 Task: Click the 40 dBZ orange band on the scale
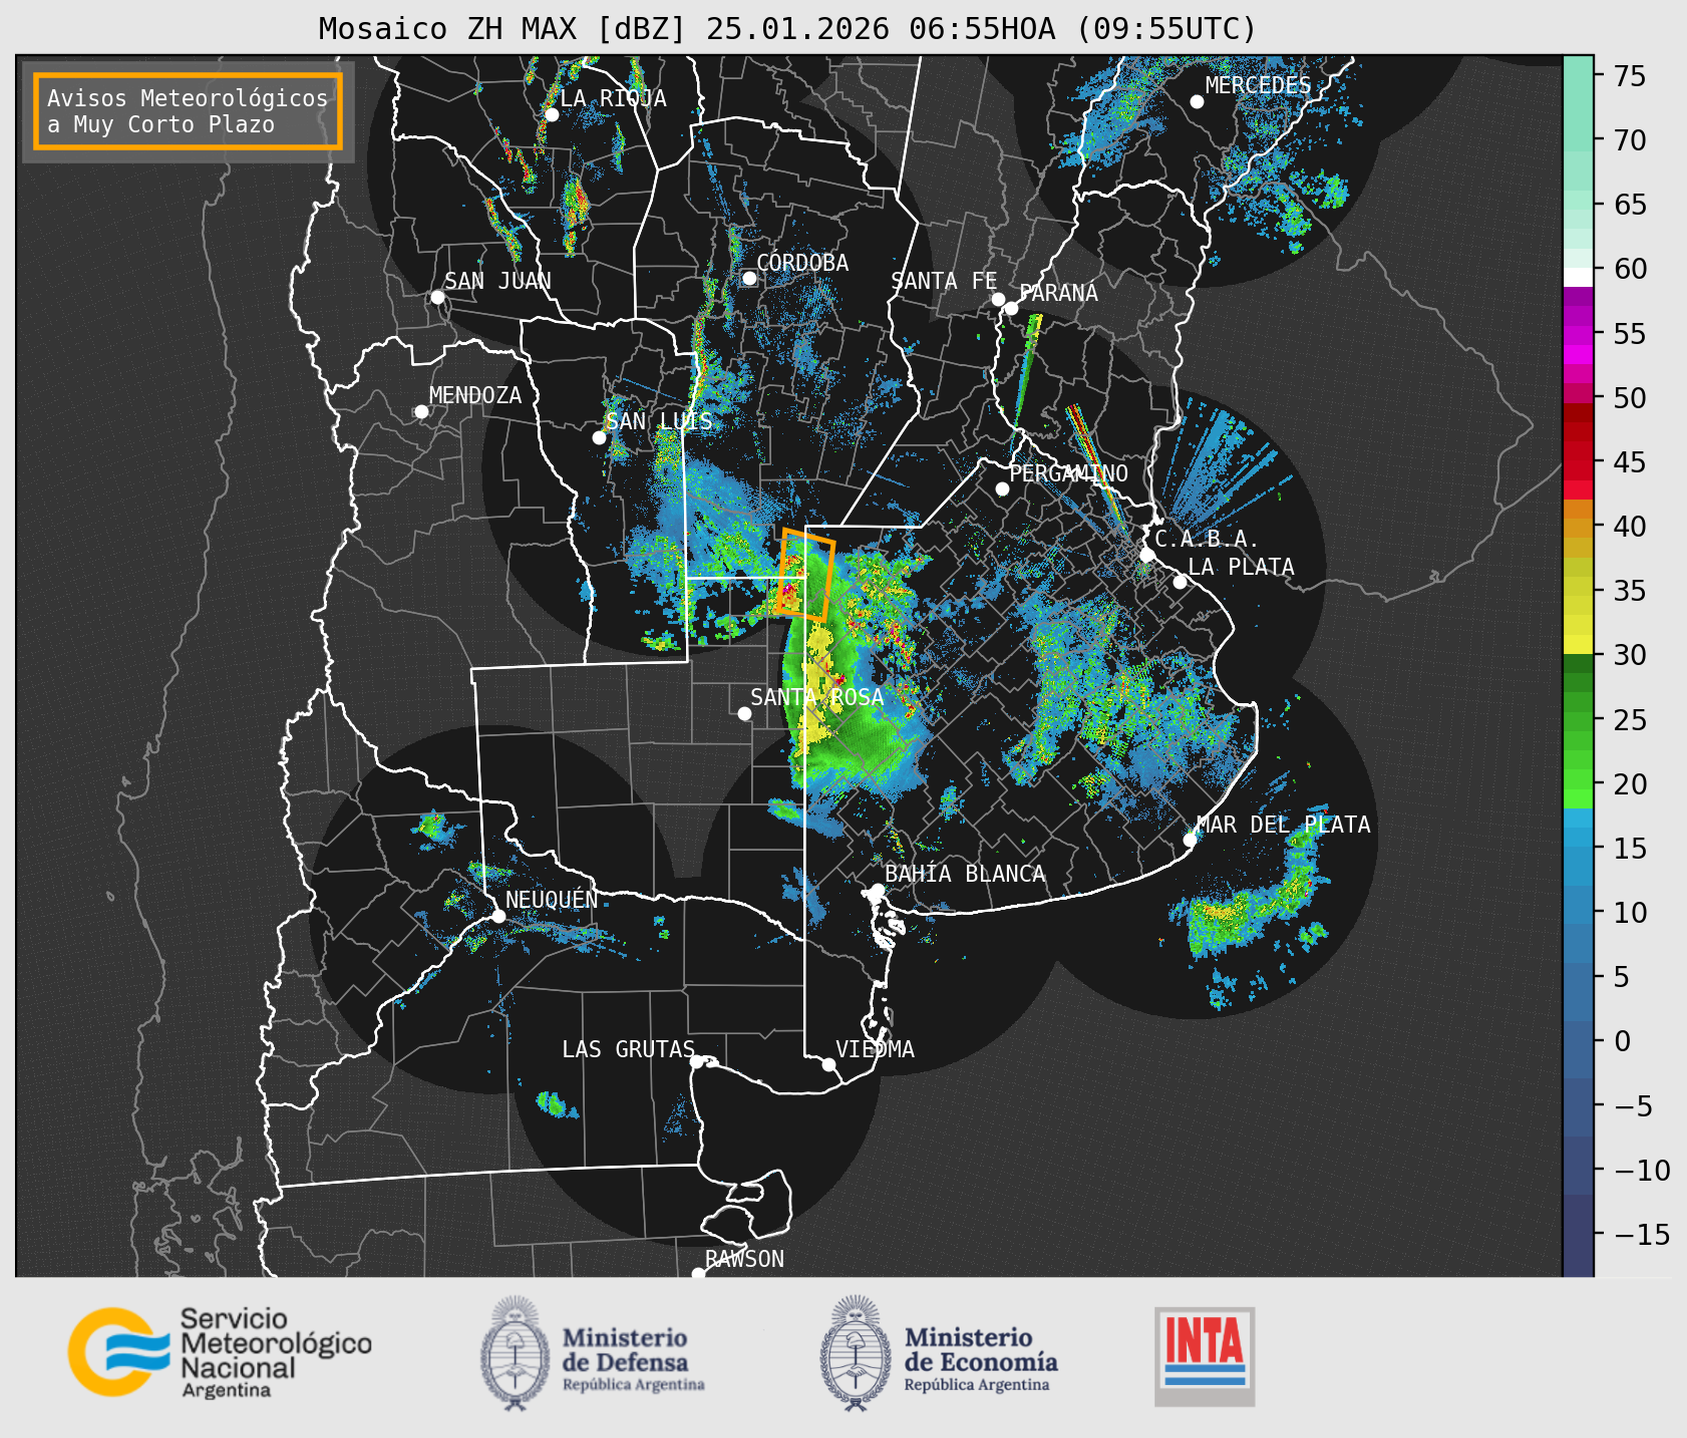click(x=1578, y=526)
